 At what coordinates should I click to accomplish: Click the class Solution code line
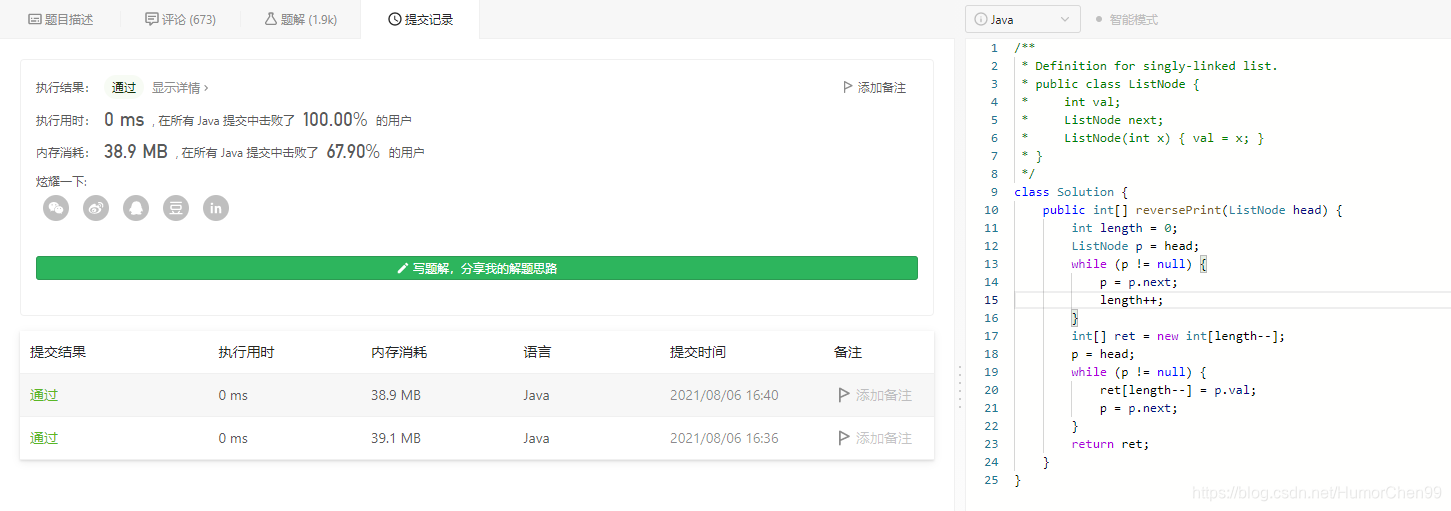(1071, 192)
